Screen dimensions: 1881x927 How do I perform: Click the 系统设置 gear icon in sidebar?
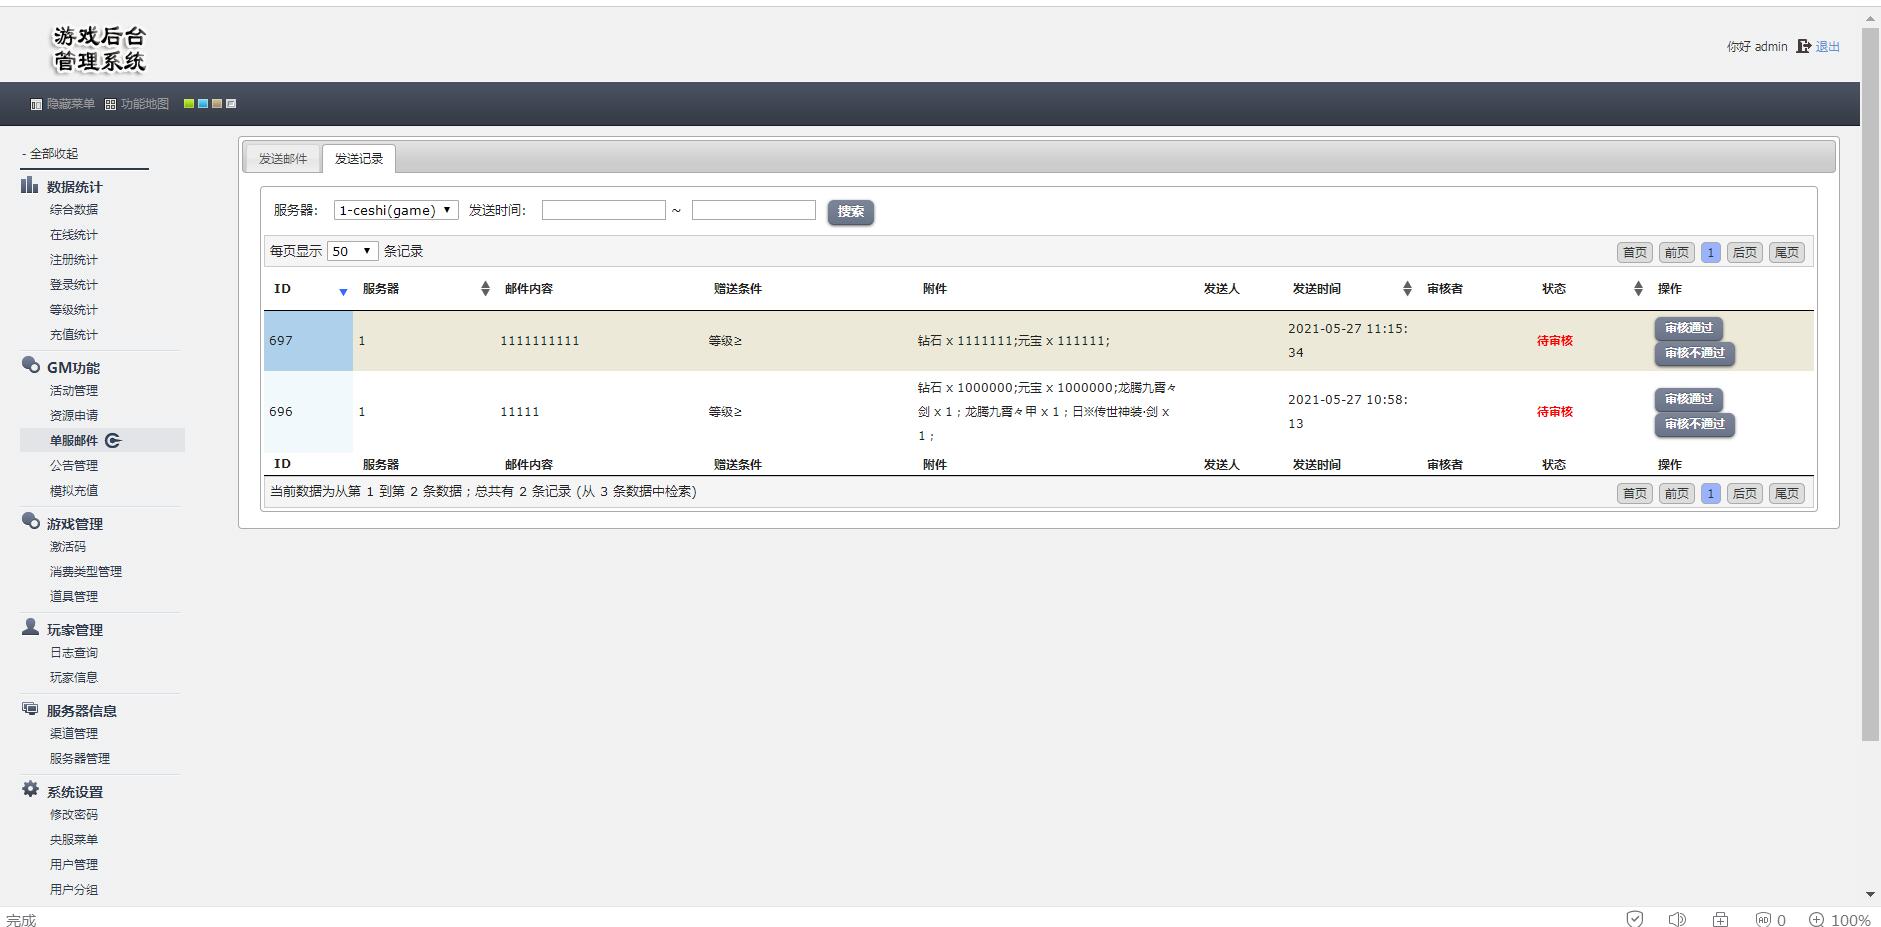[30, 790]
